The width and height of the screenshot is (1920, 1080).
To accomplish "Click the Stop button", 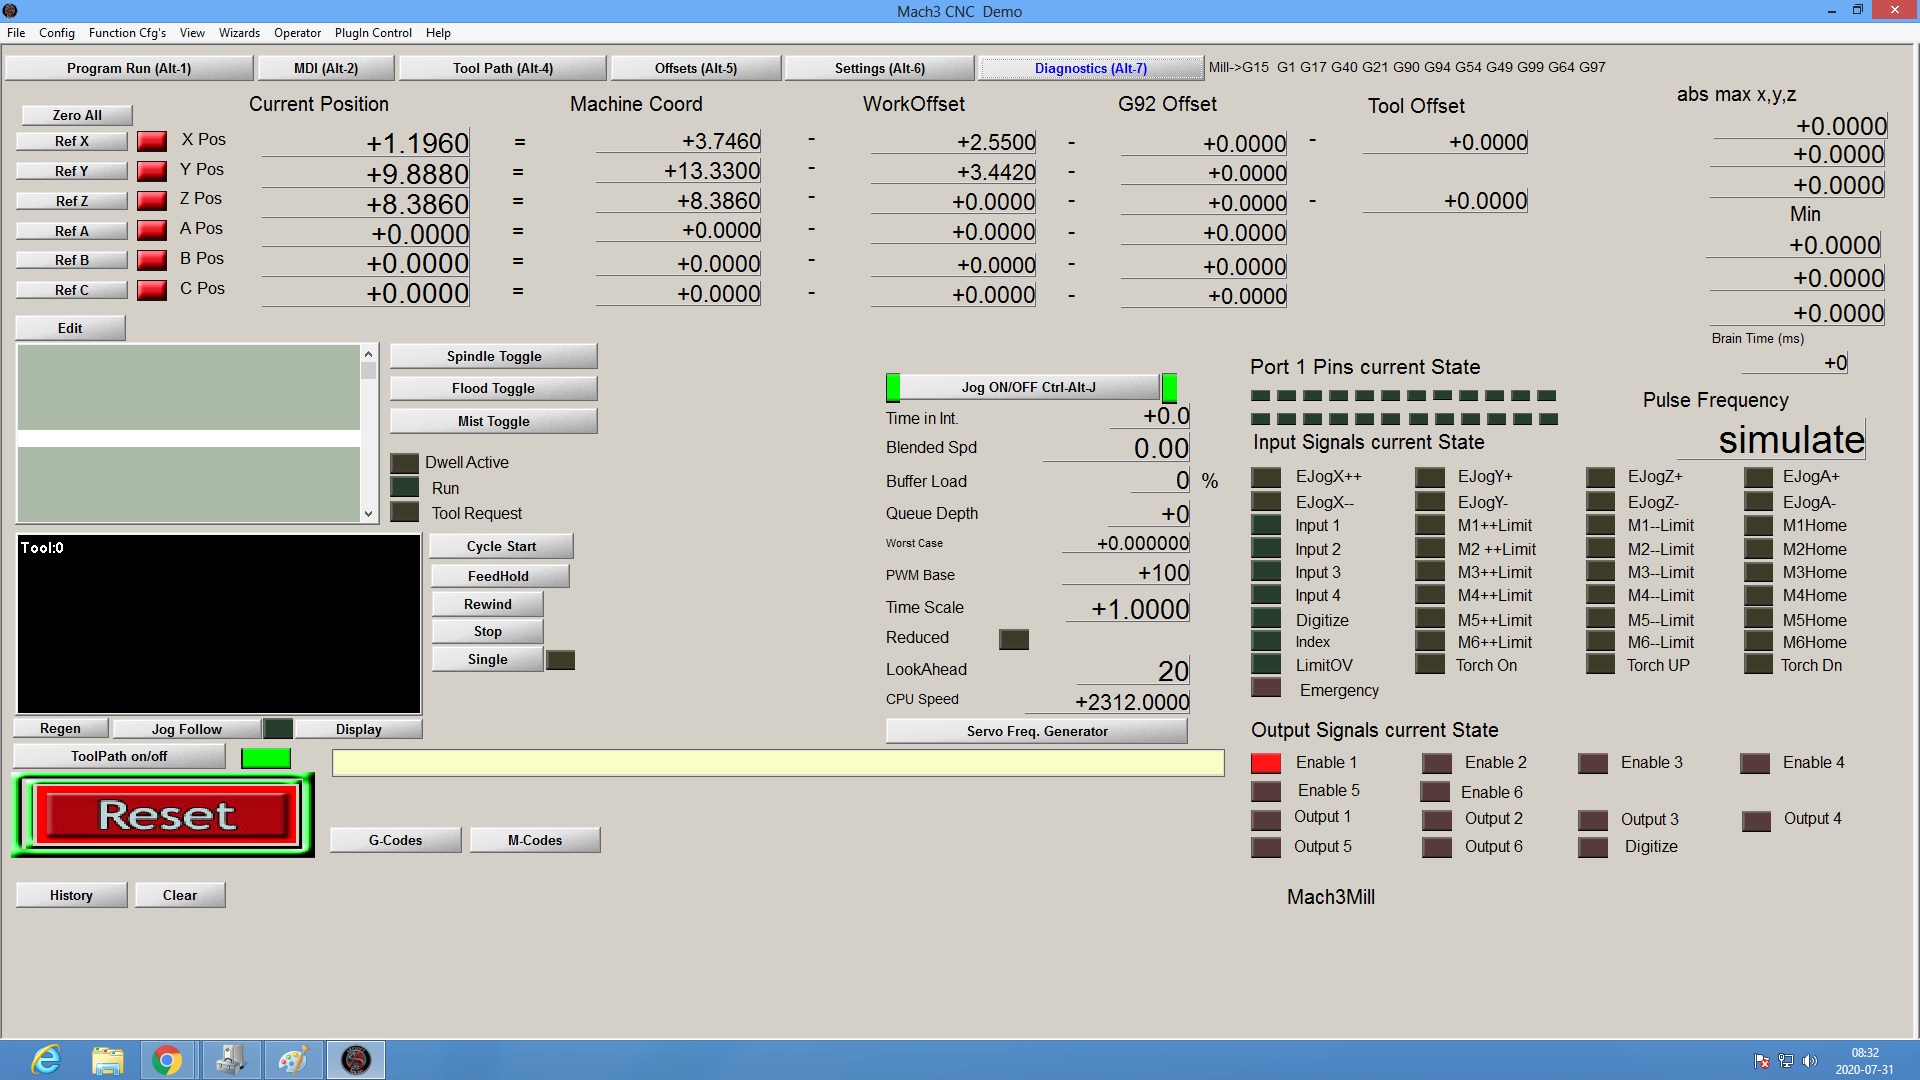I will coord(487,632).
